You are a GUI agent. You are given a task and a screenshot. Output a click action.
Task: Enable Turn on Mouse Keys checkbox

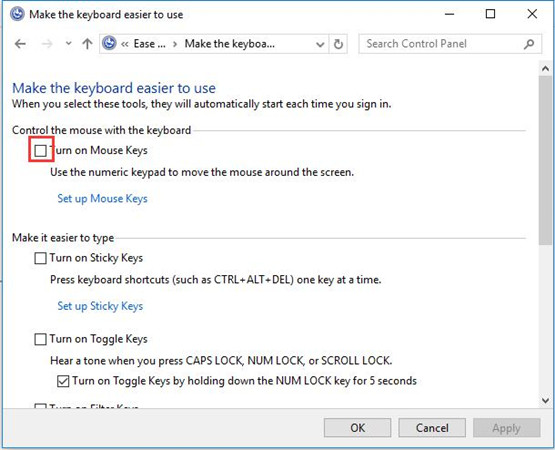[41, 150]
